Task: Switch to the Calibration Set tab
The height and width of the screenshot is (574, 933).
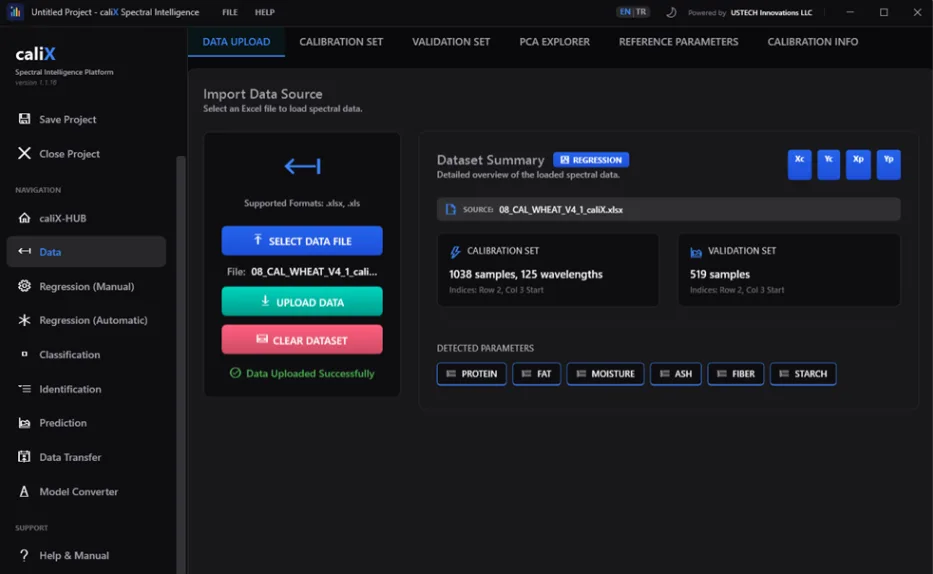Action: (x=341, y=42)
